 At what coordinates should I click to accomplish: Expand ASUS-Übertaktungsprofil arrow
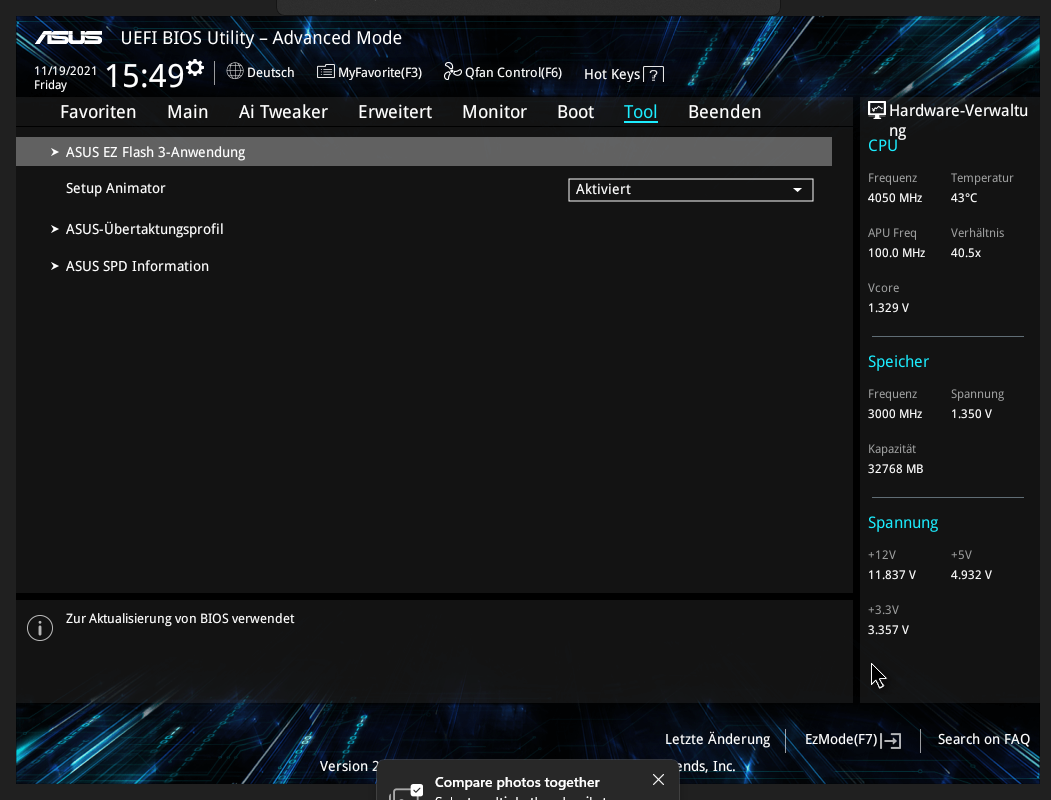click(x=55, y=229)
